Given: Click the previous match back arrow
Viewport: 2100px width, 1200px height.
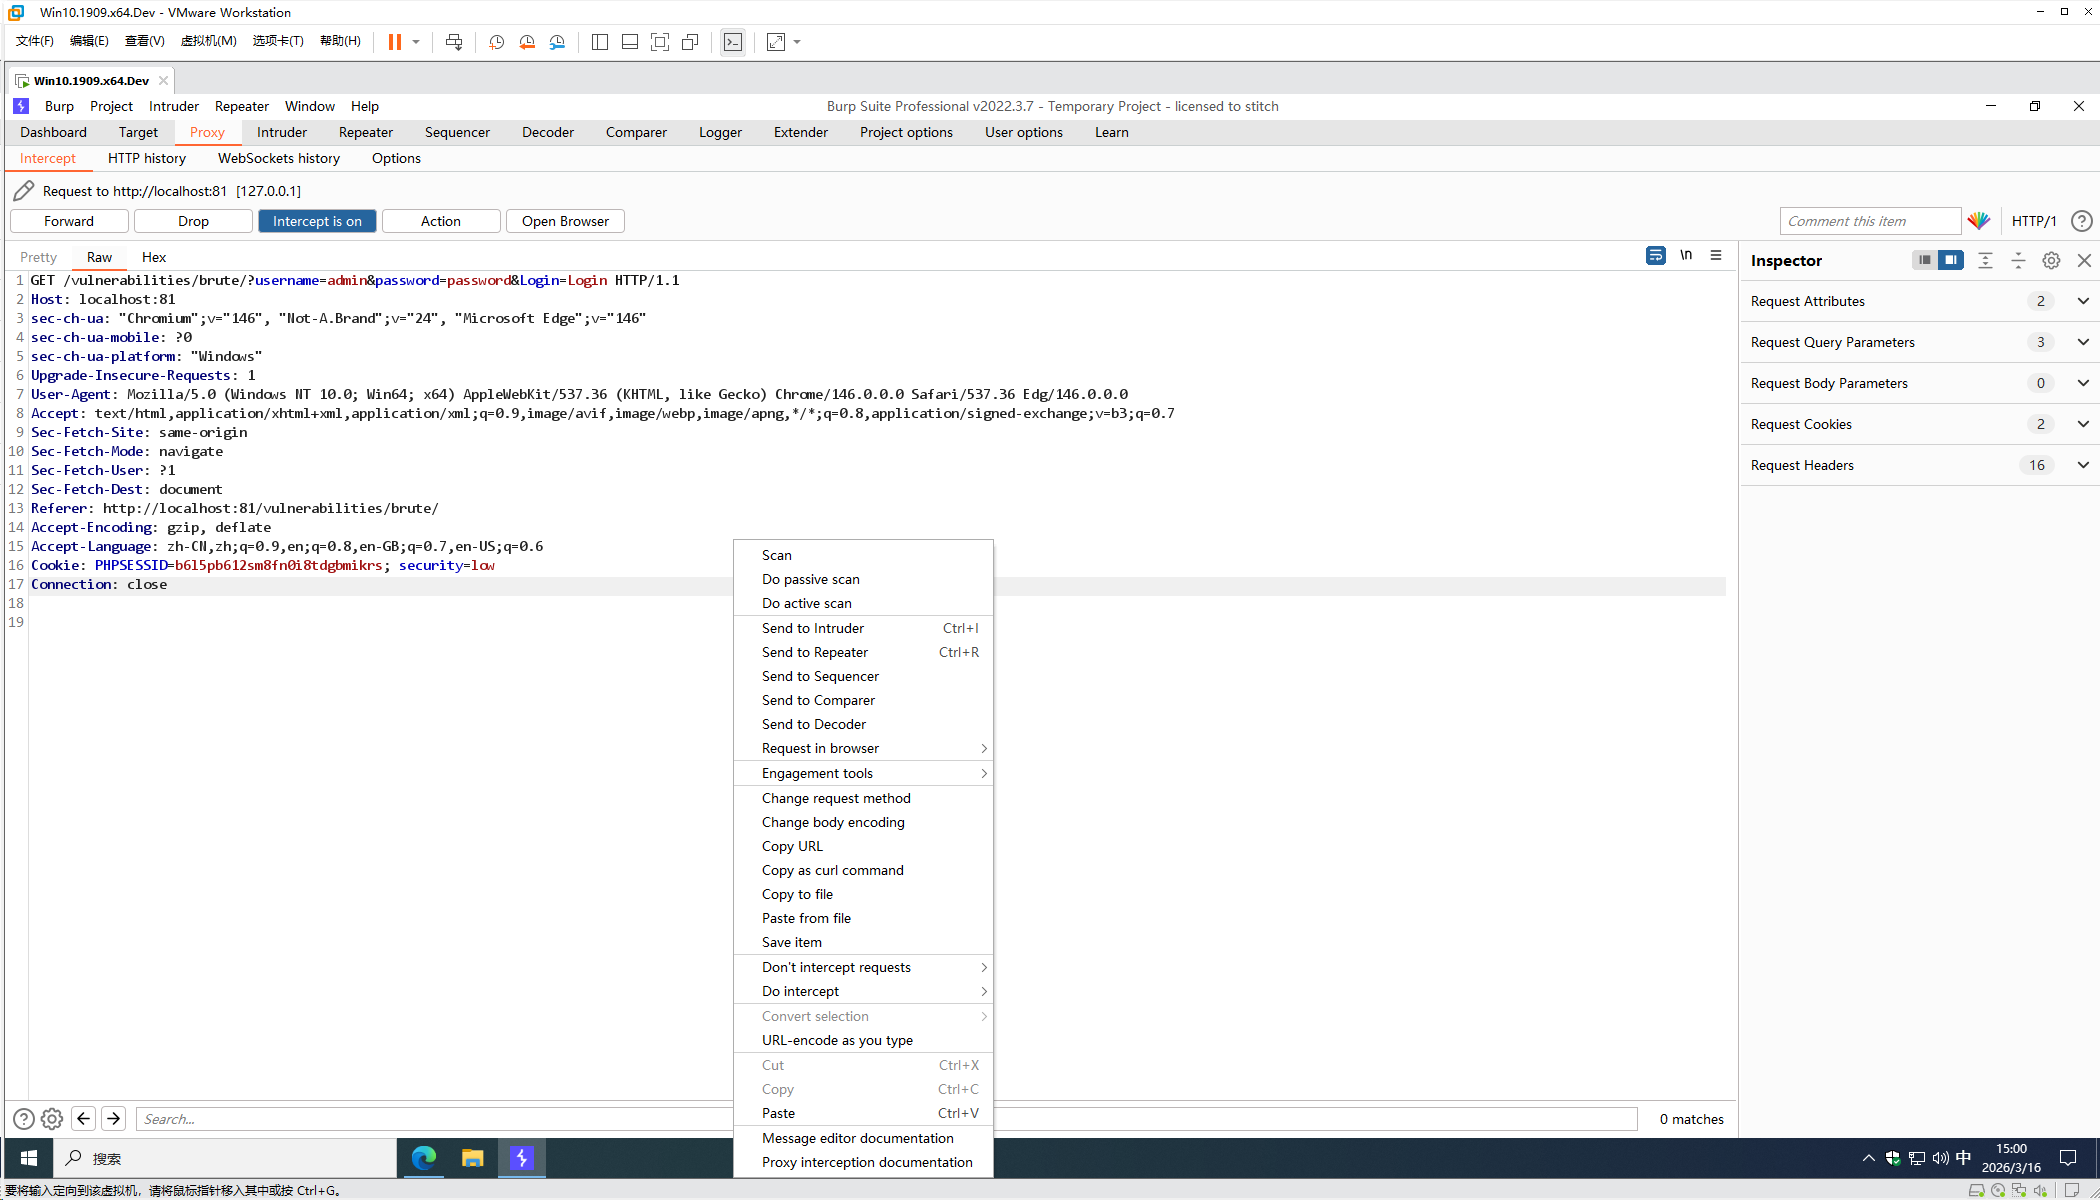Looking at the screenshot, I should point(84,1119).
